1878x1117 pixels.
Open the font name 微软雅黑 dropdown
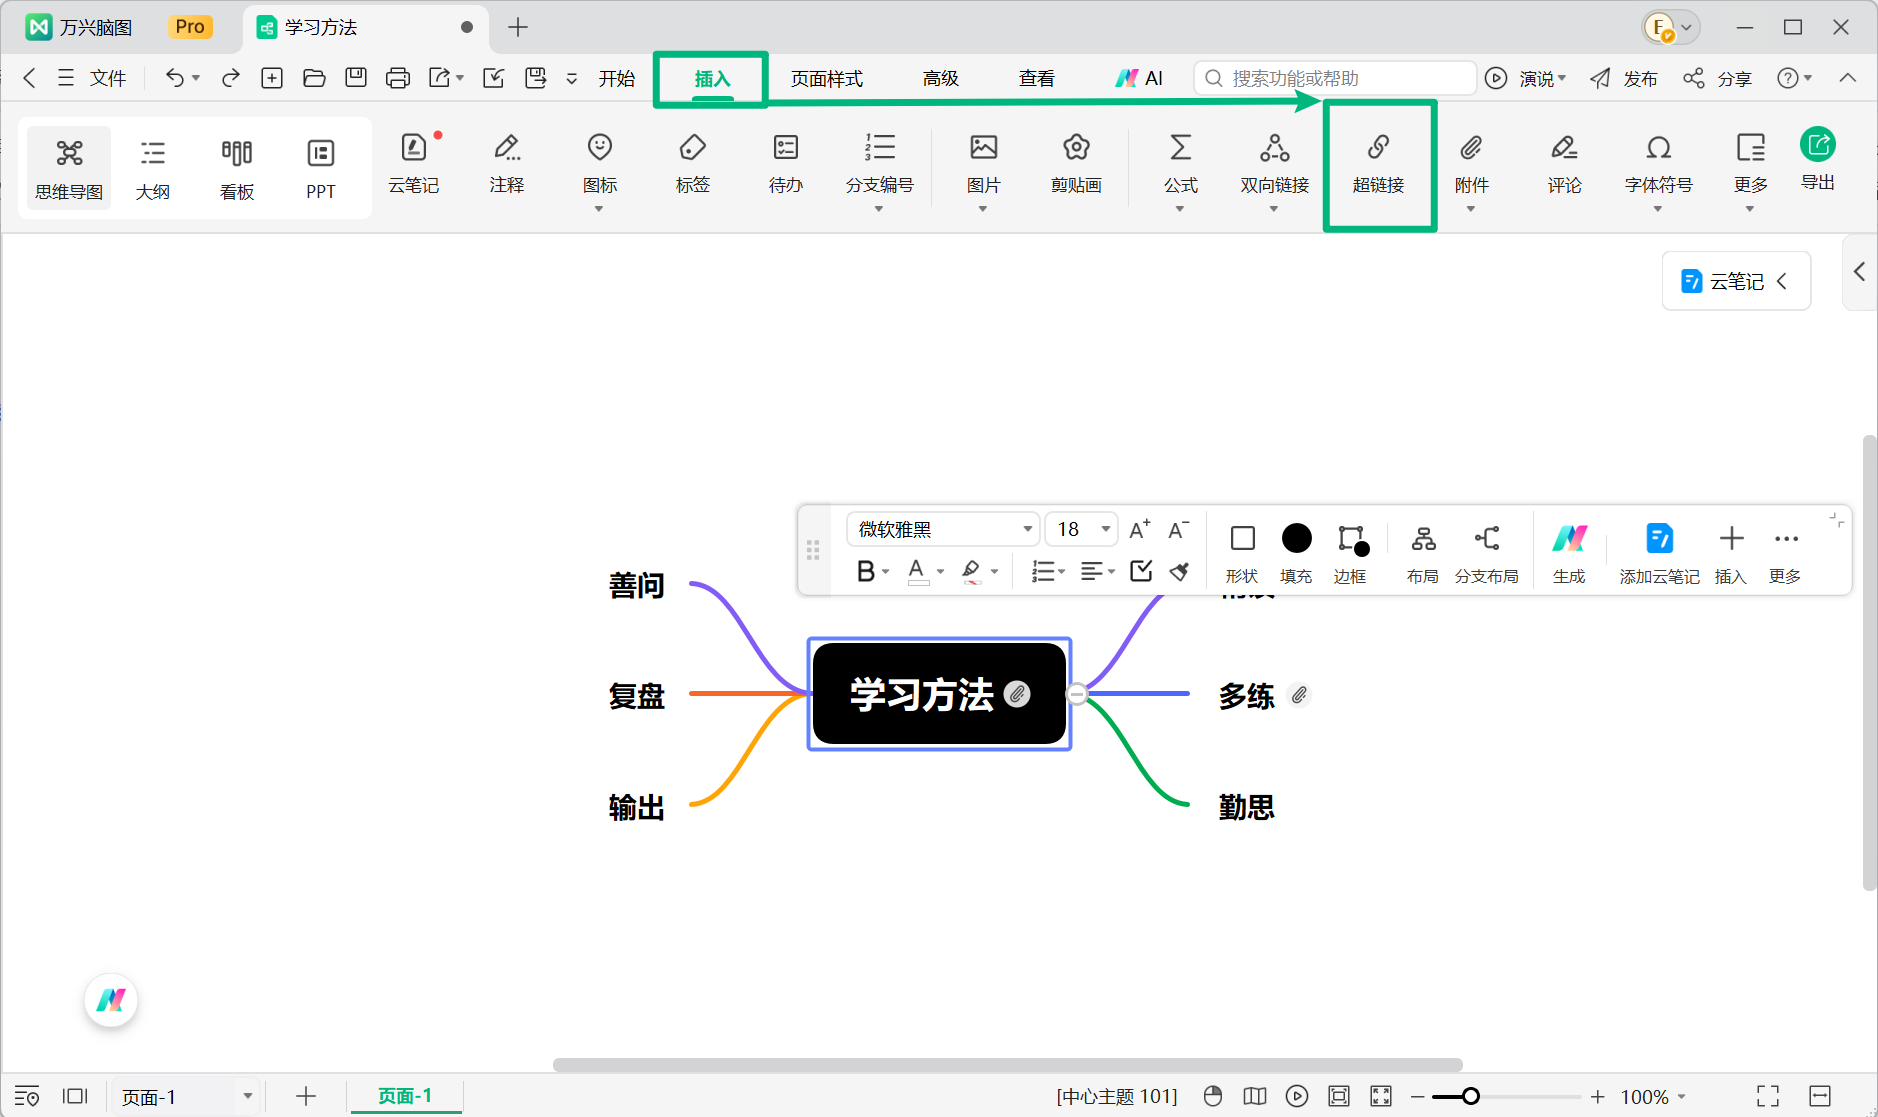(x=942, y=529)
